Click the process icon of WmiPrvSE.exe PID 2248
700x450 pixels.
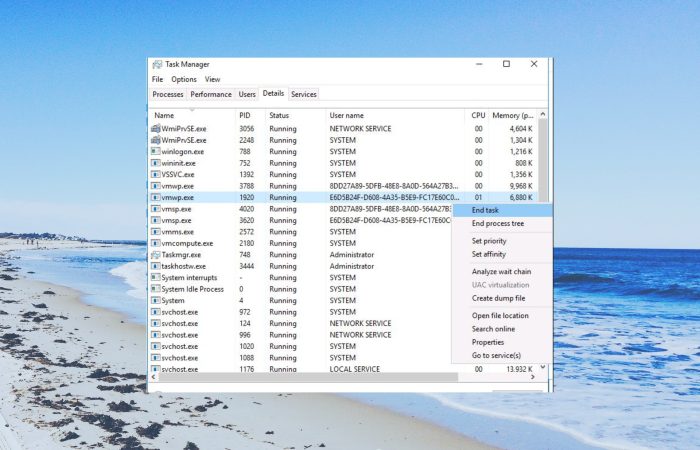(x=155, y=140)
